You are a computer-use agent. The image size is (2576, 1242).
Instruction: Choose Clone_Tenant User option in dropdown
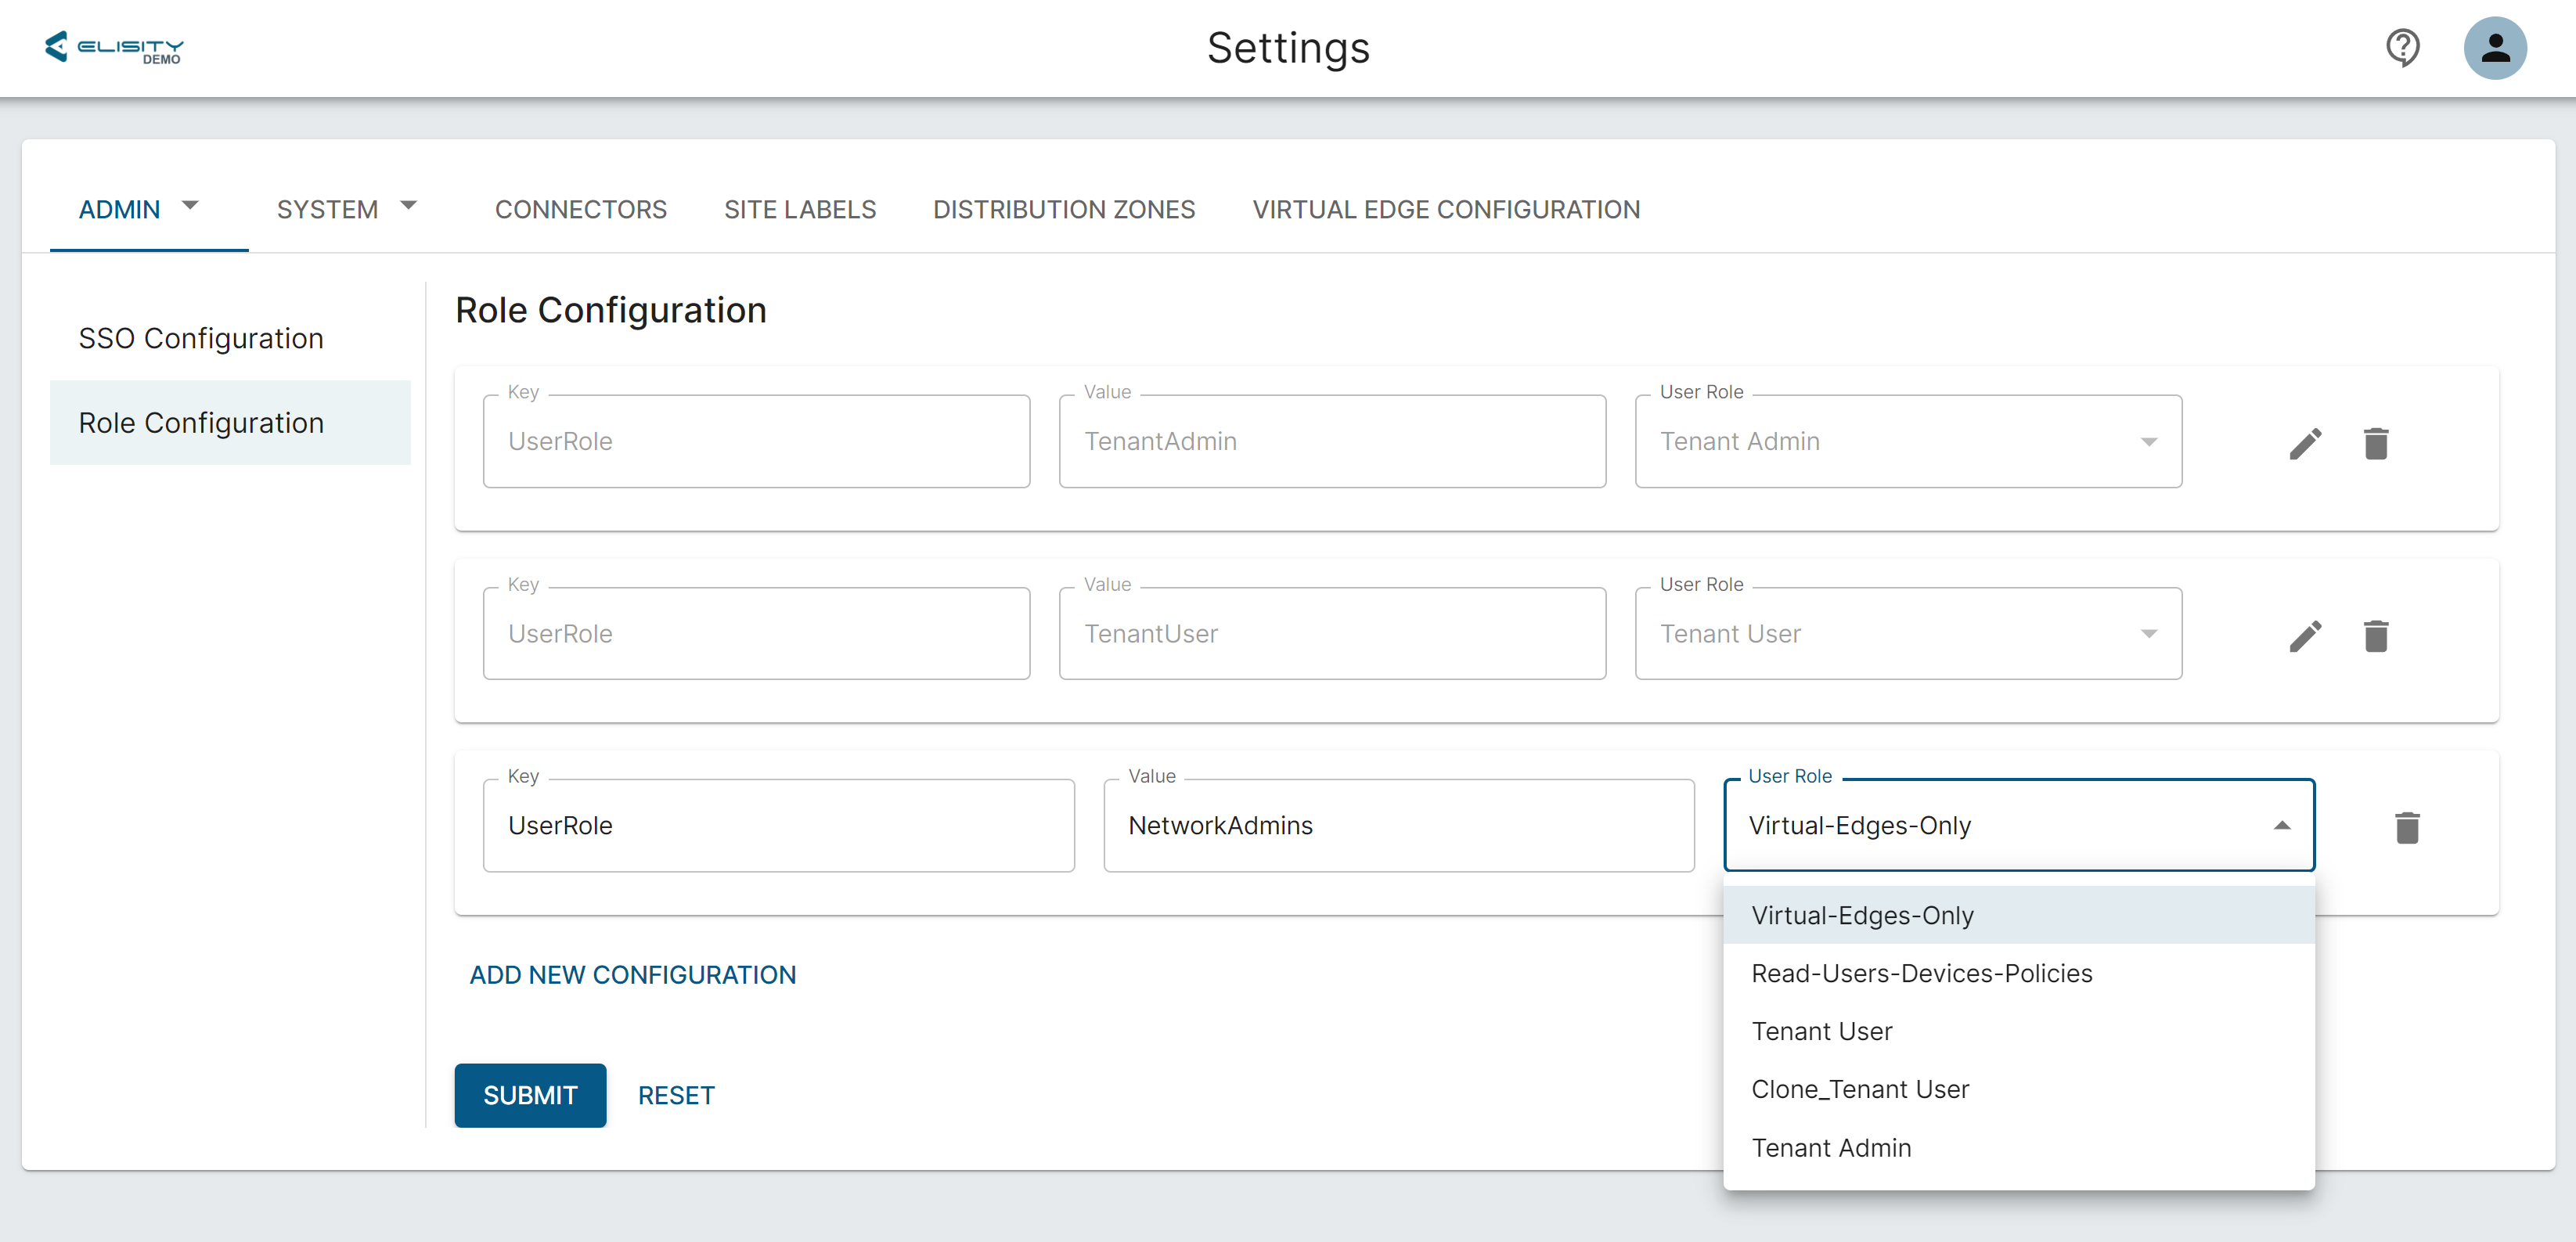pyautogui.click(x=1860, y=1089)
